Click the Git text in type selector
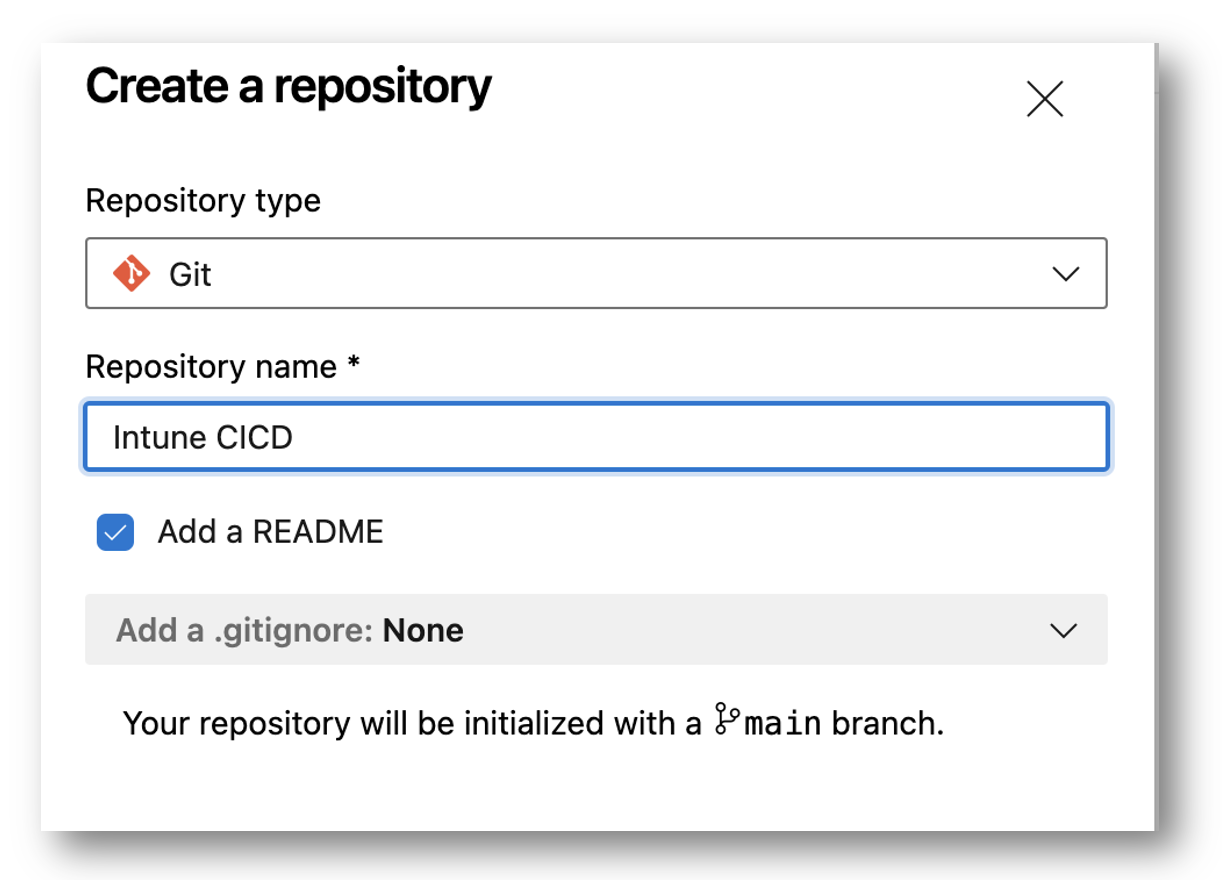This screenshot has width=1222, height=880. [190, 274]
